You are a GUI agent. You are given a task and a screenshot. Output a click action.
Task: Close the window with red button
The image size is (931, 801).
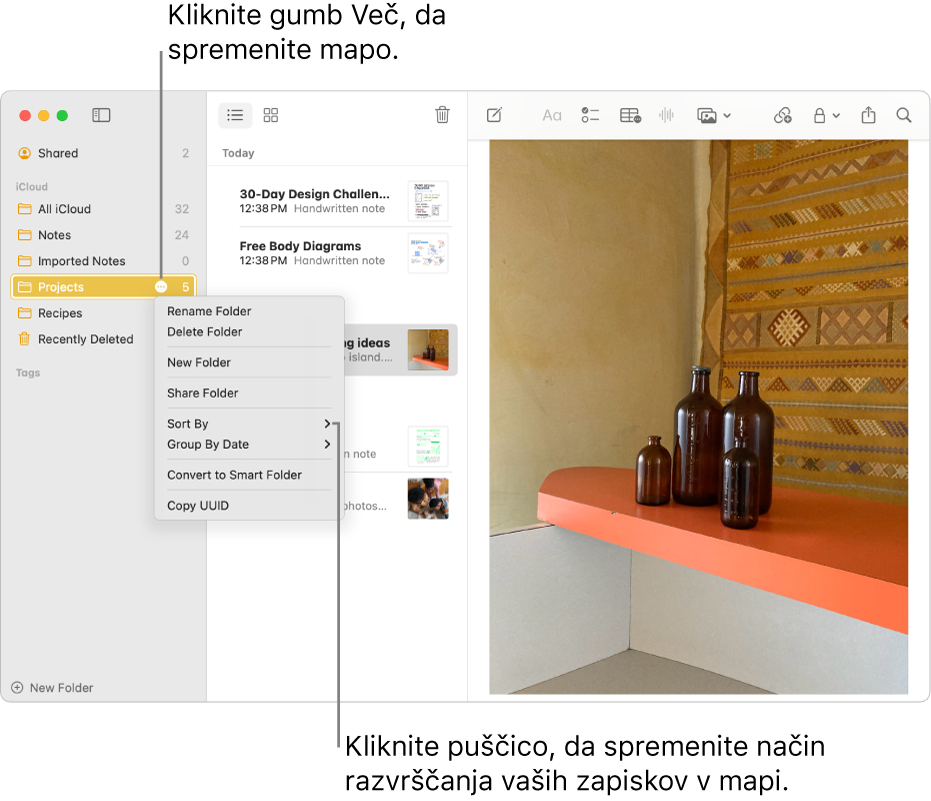25,115
